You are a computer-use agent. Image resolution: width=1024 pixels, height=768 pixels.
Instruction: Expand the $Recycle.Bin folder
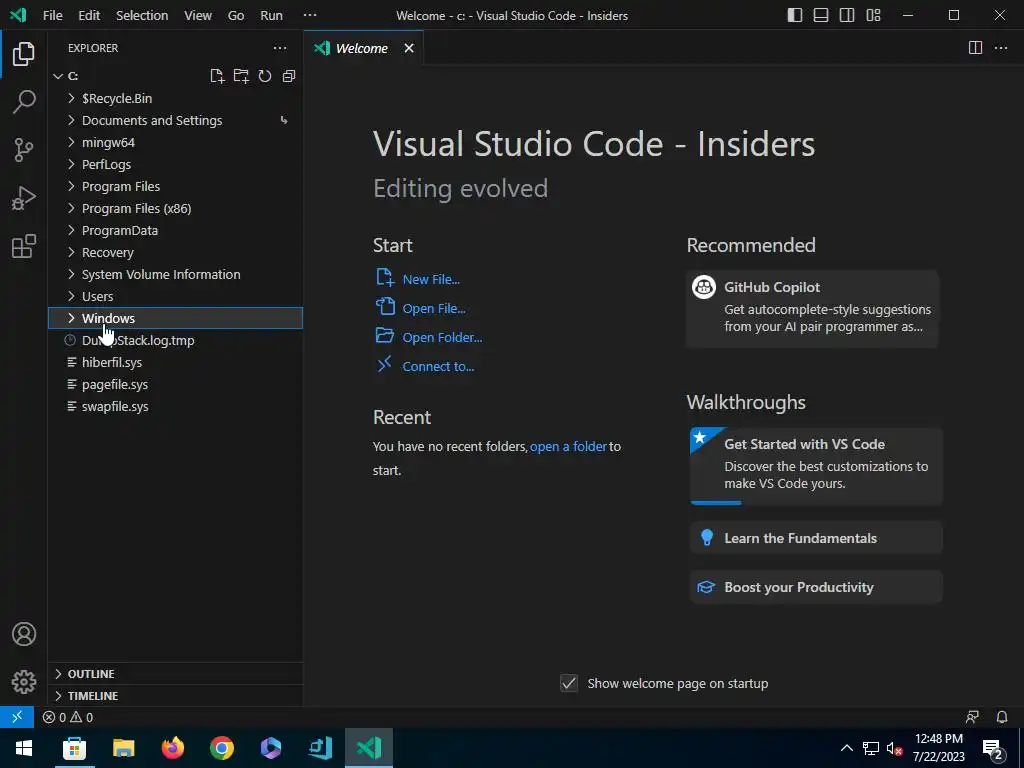175,98
